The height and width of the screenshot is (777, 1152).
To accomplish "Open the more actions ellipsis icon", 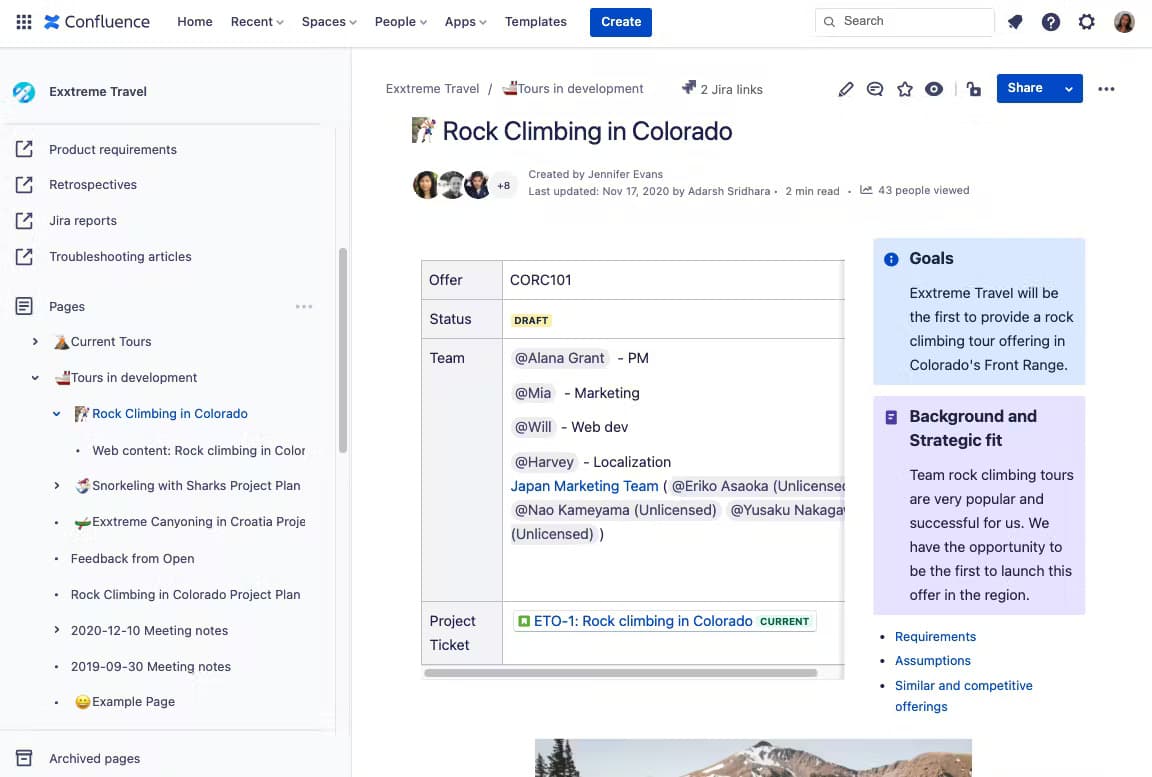I will click(1106, 88).
